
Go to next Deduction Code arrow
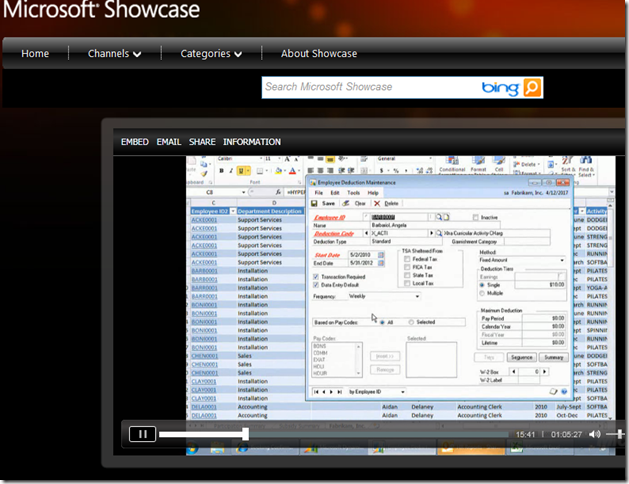click(432, 233)
